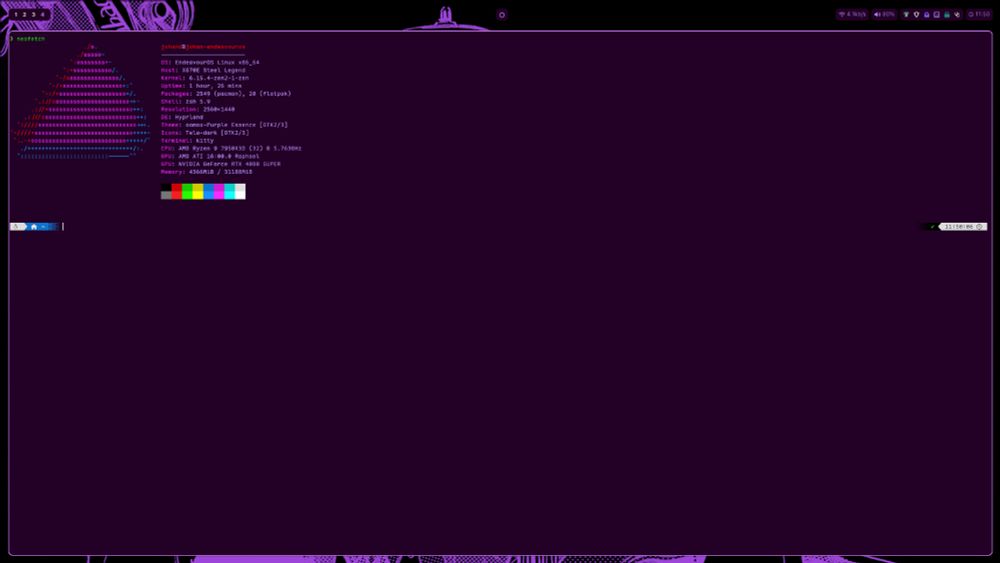Image resolution: width=1000 pixels, height=563 pixels.
Task: Click the "Resolution: 2560x1440" line
Action: pyautogui.click(x=198, y=109)
